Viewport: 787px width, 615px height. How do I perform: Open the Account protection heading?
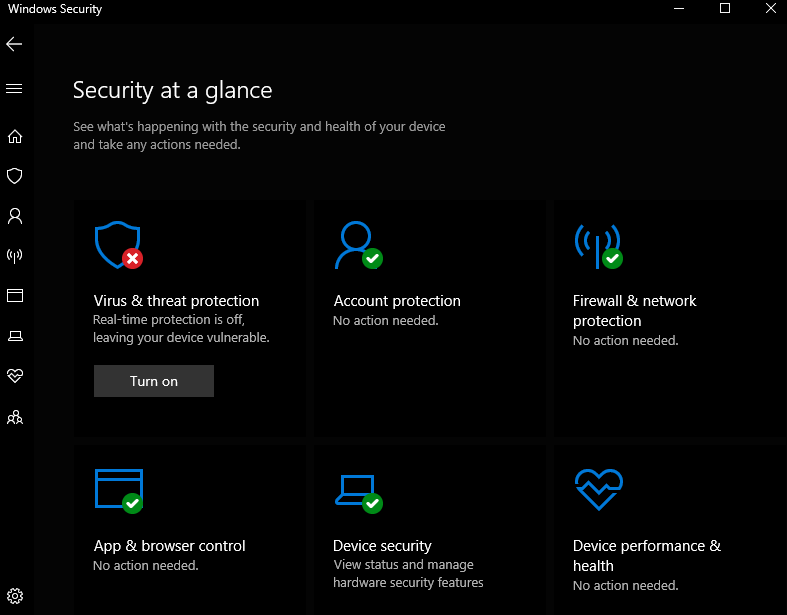pos(397,301)
